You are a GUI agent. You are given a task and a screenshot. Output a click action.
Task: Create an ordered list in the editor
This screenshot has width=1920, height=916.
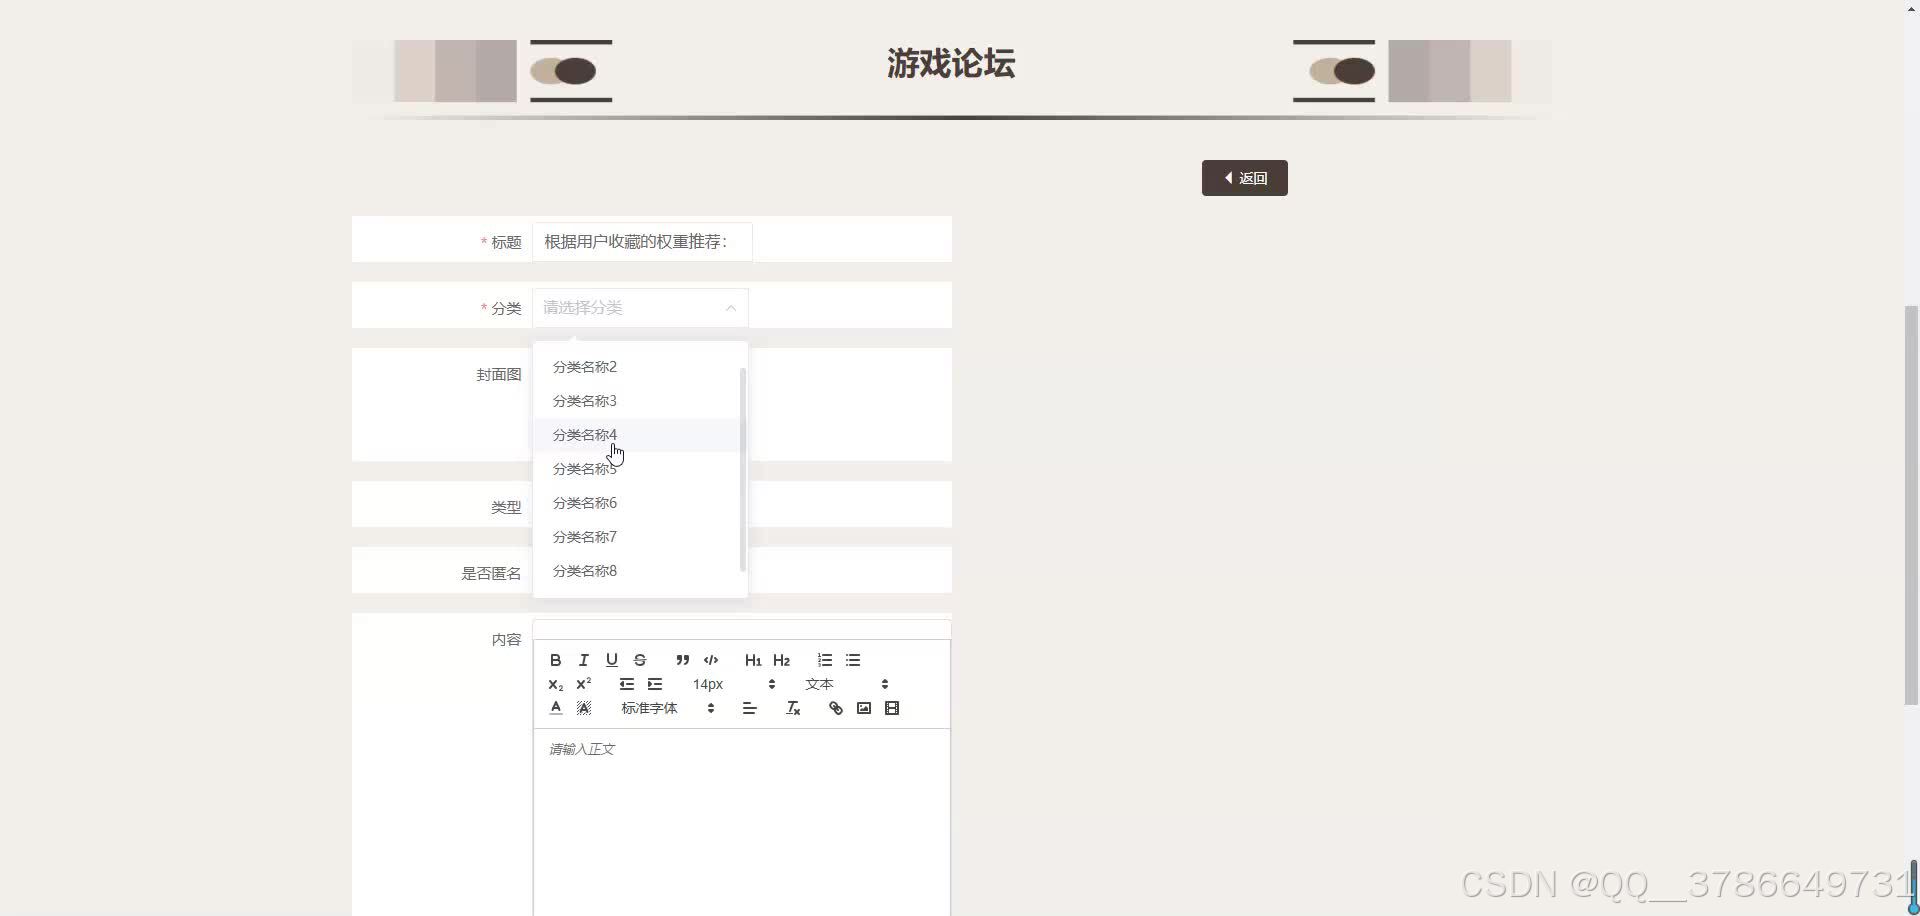tap(823, 660)
